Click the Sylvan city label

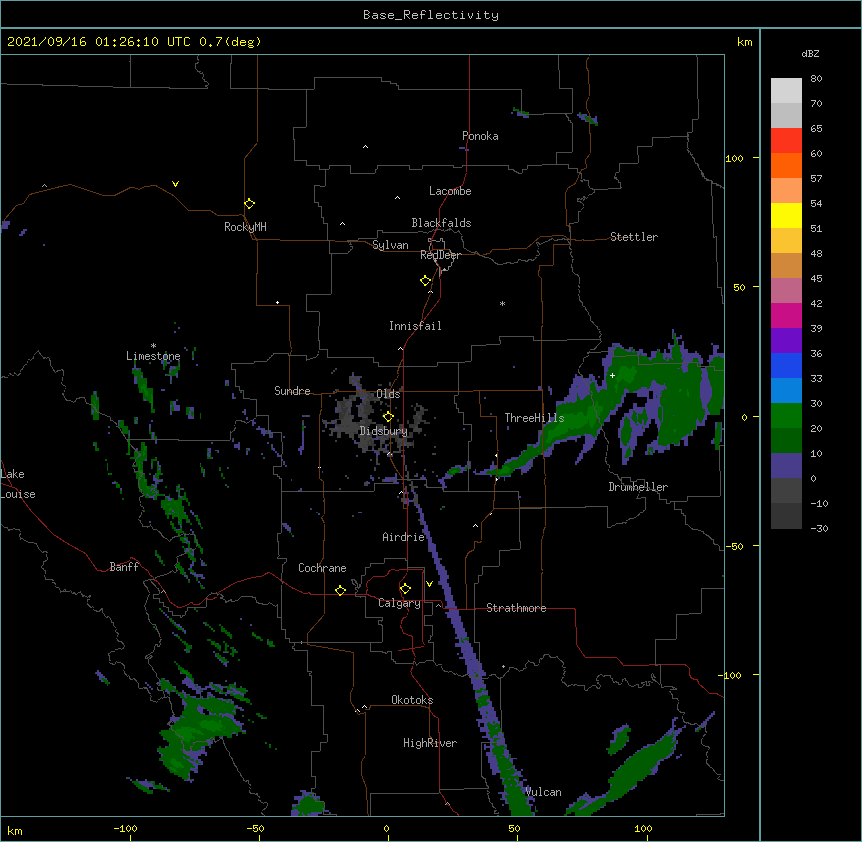point(390,245)
